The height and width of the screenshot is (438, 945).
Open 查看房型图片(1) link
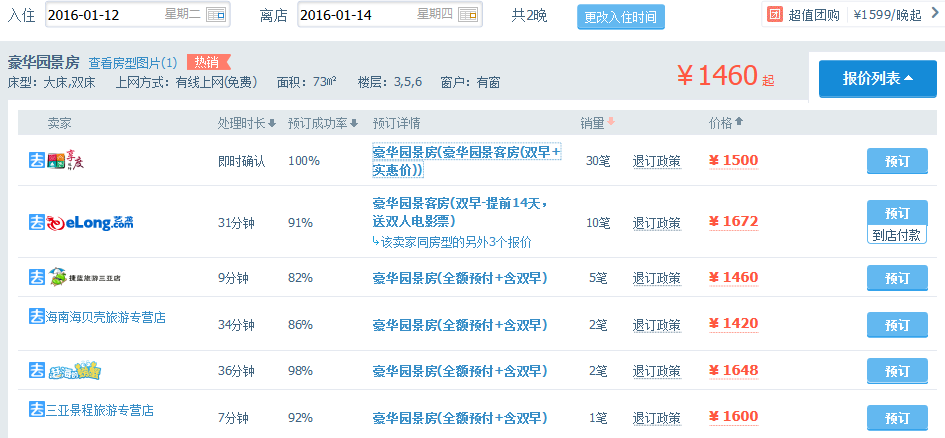pos(133,63)
